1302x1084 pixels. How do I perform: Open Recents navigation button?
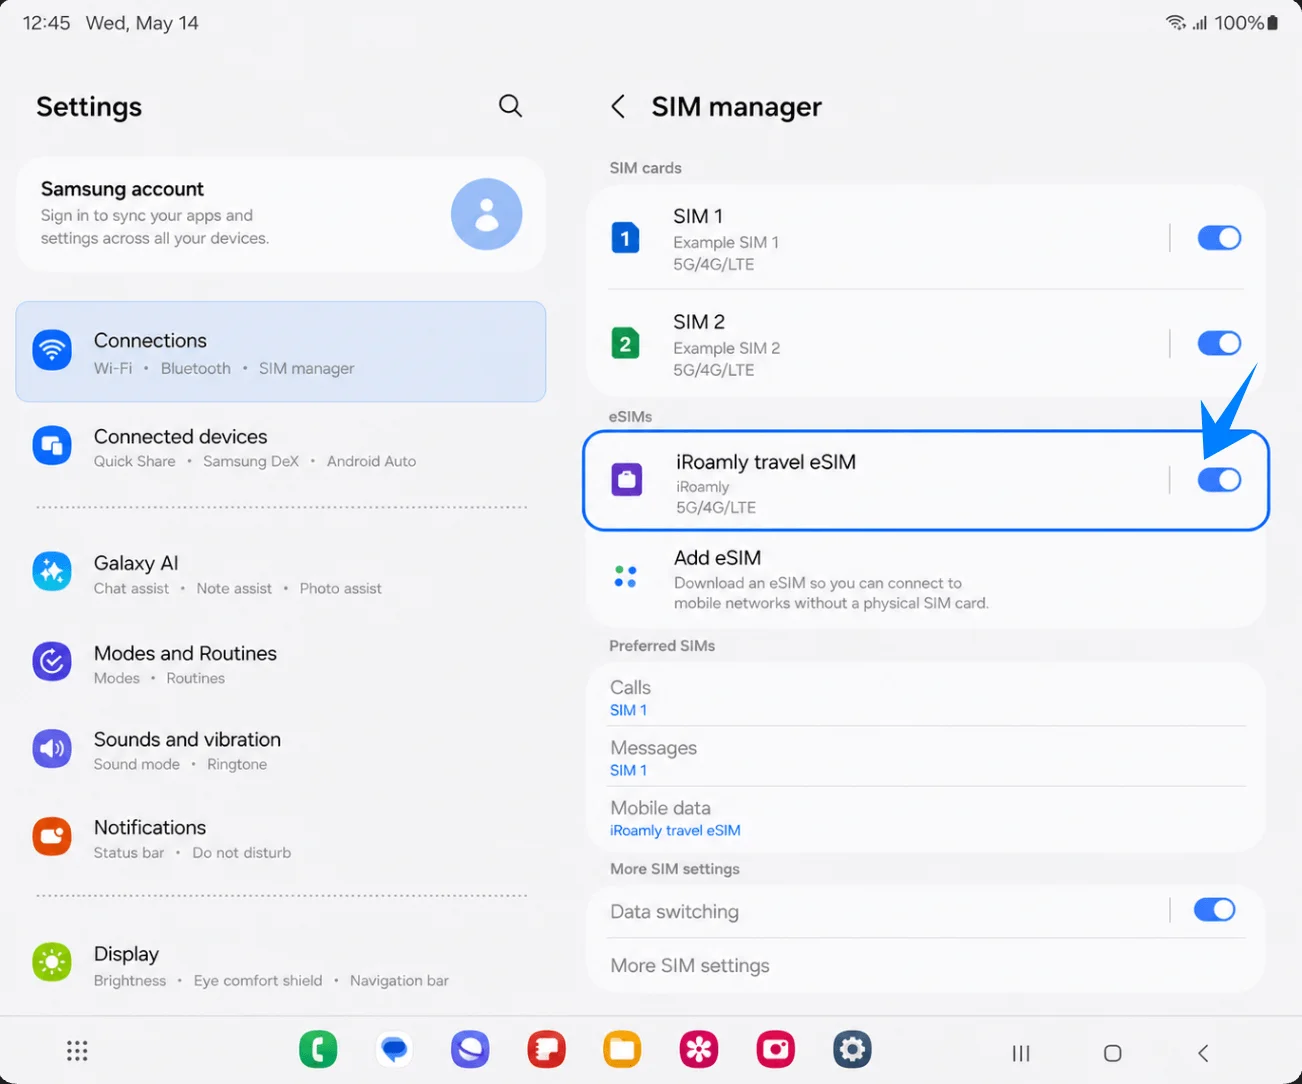pyautogui.click(x=1021, y=1053)
